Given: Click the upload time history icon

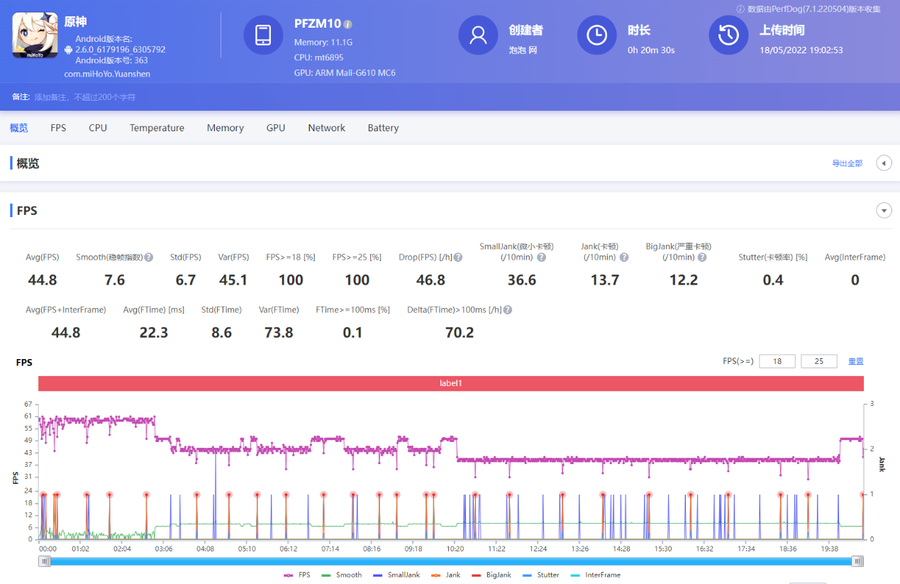Looking at the screenshot, I should (x=729, y=35).
